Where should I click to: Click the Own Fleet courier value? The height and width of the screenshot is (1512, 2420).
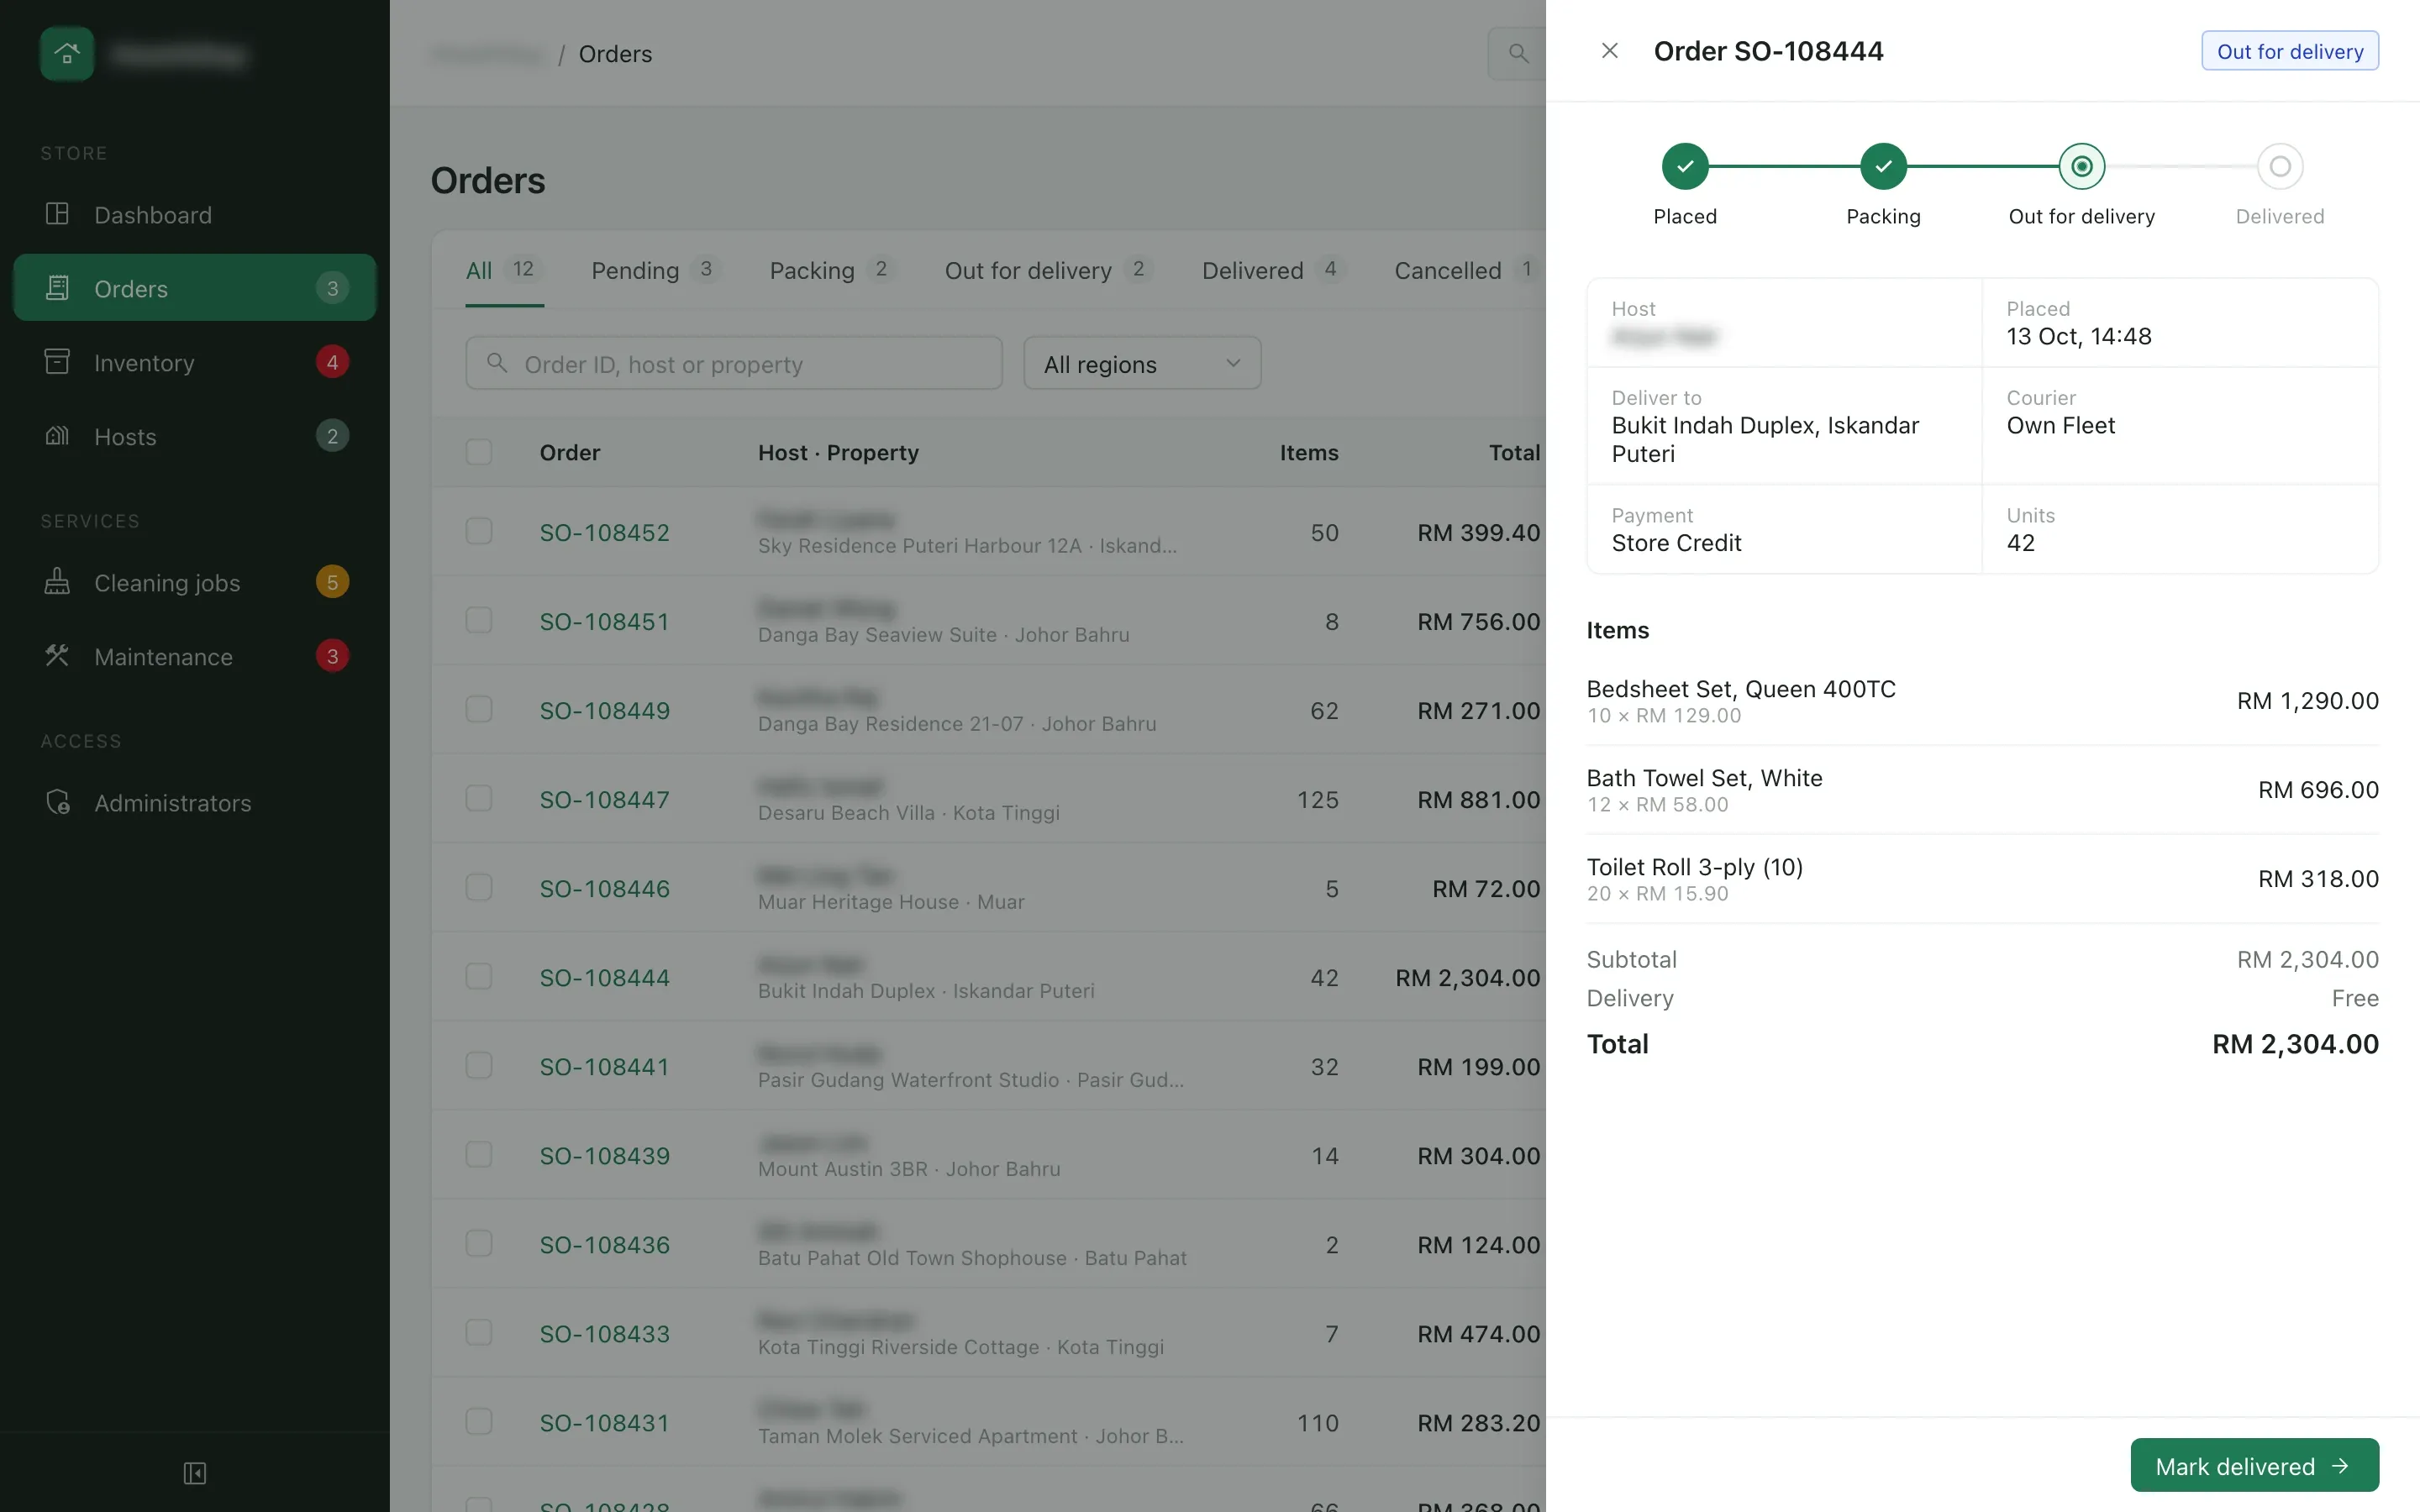(x=2060, y=425)
